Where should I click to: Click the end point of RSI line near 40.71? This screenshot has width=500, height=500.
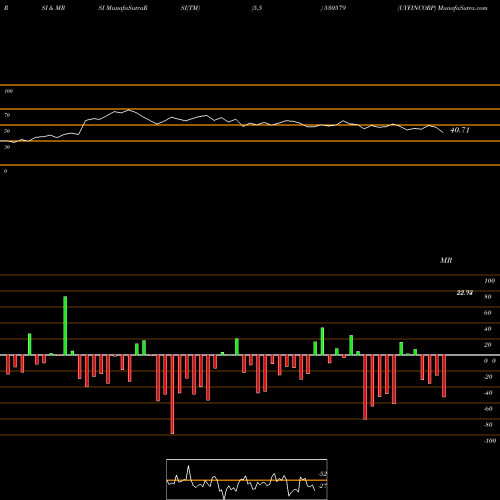(x=443, y=133)
